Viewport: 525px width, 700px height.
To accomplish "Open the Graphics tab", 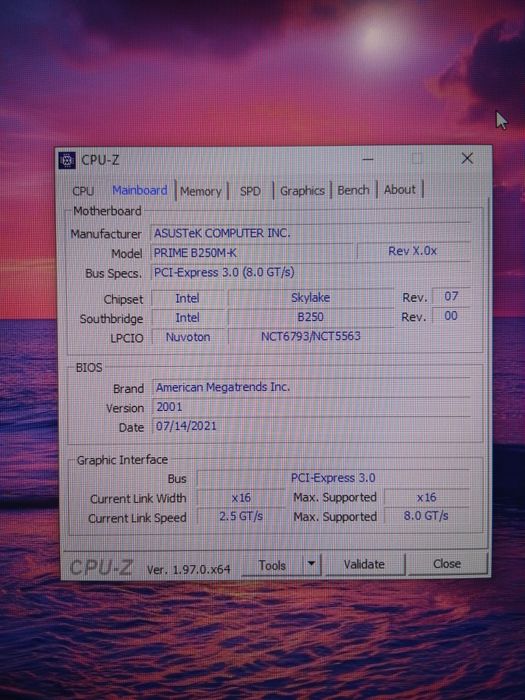I will (302, 191).
